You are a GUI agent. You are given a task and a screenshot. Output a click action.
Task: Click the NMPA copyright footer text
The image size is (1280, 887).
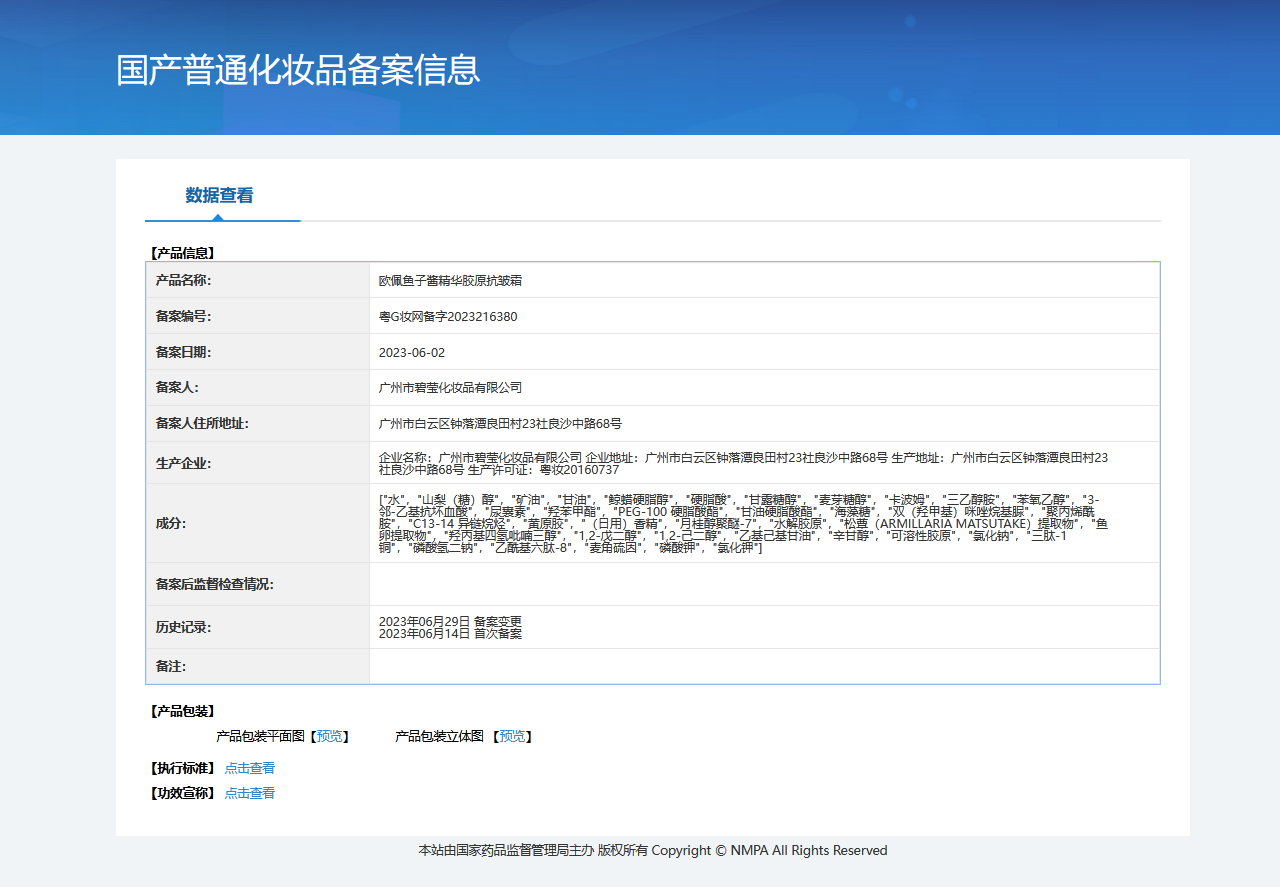coord(652,851)
